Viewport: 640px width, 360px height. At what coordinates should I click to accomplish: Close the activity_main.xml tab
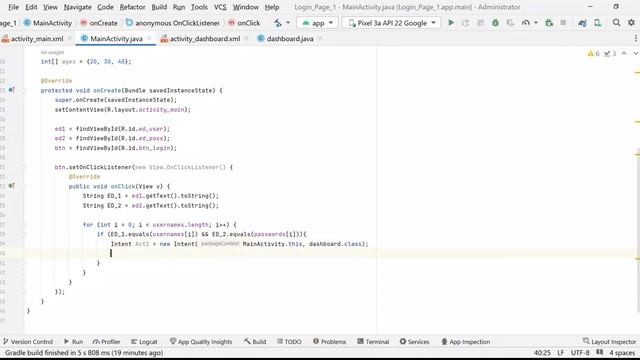[x=70, y=38]
